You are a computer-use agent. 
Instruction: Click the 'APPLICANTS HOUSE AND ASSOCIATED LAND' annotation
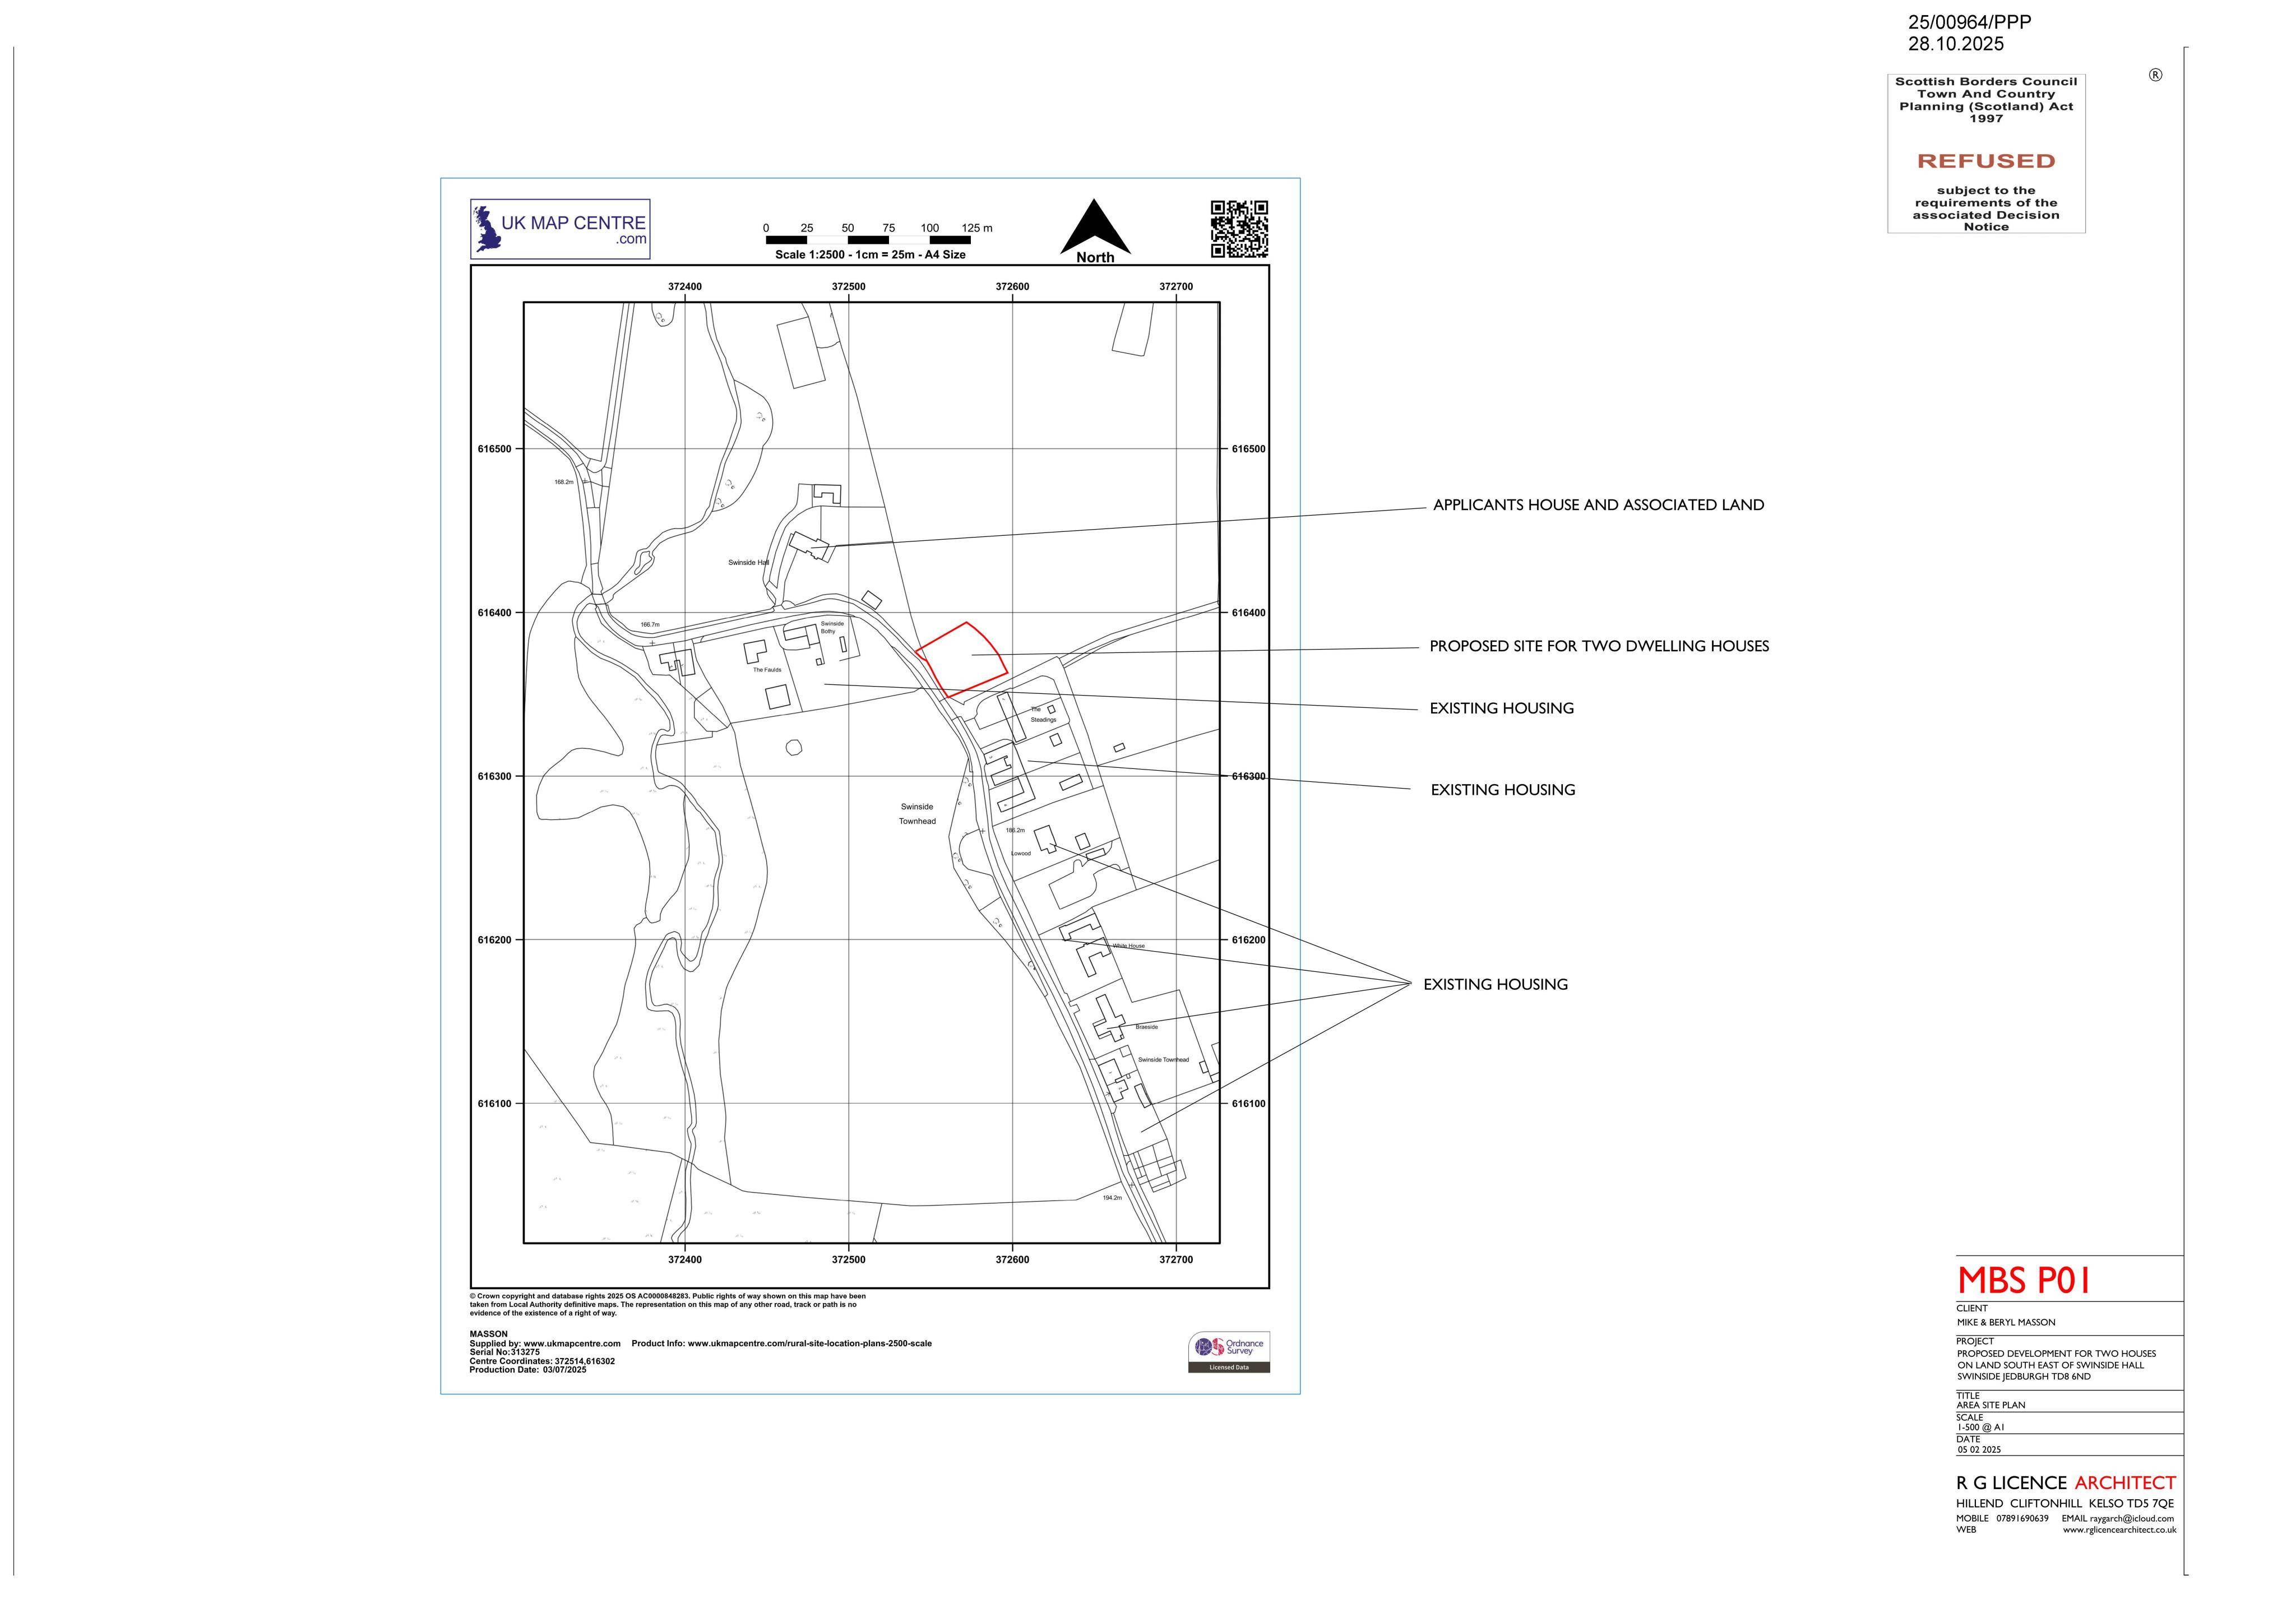[x=1598, y=505]
